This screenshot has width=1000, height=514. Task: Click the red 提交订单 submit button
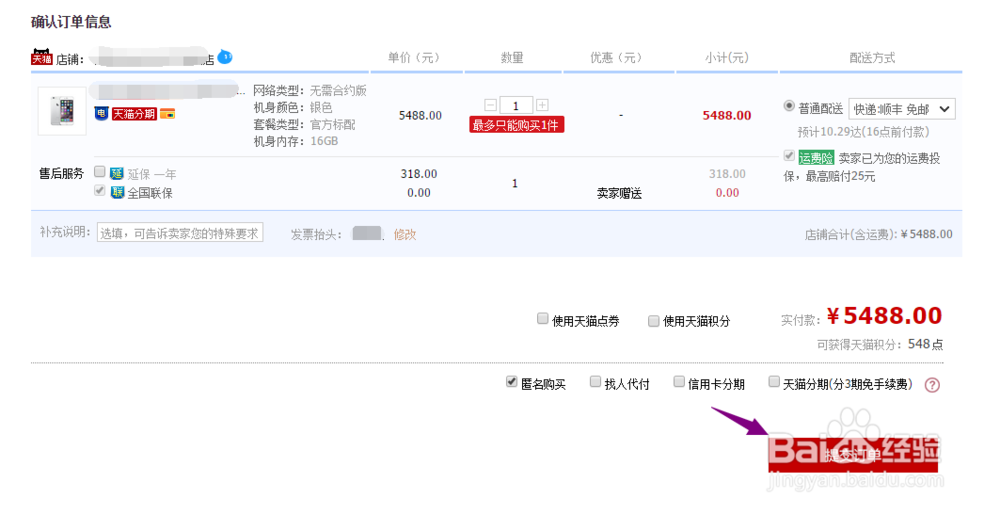[853, 453]
